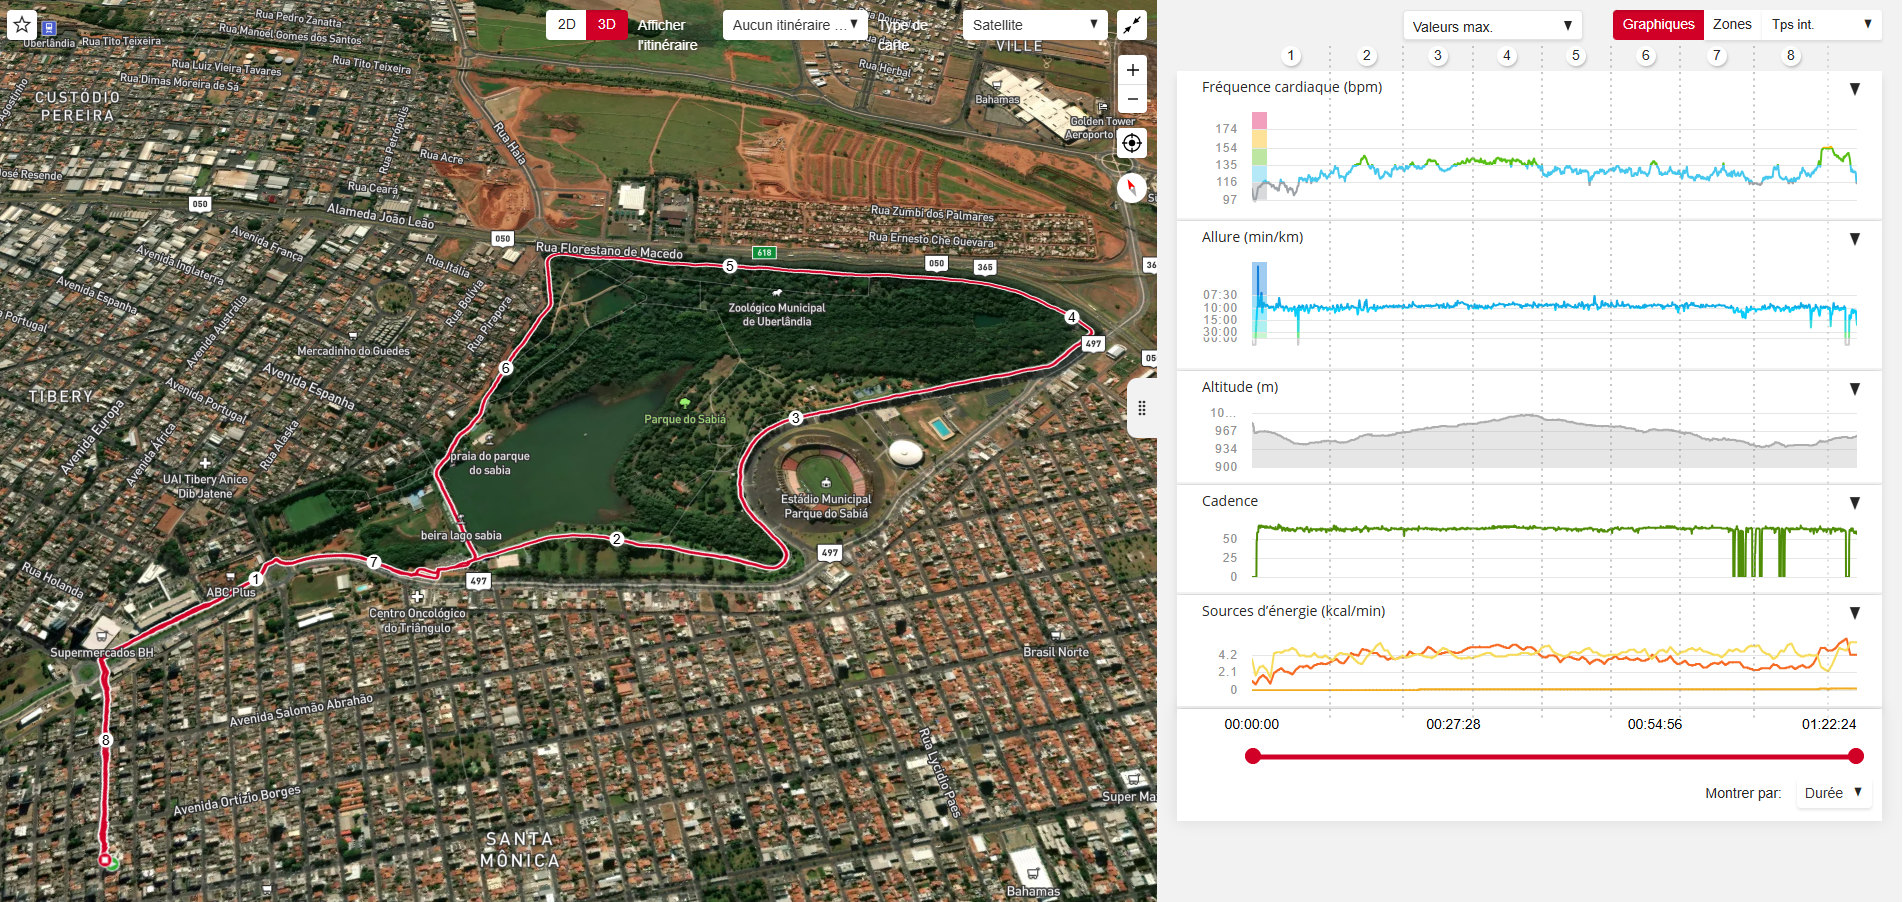
Task: Open the Tps int. selector
Action: click(1822, 25)
